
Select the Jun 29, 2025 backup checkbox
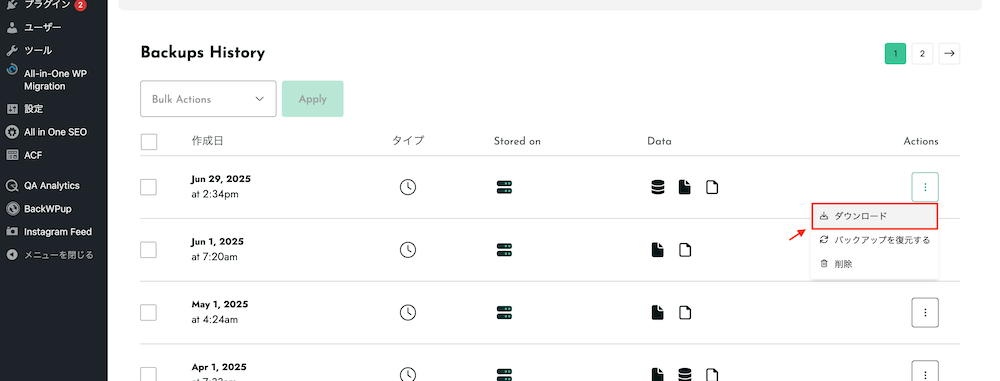tap(149, 187)
